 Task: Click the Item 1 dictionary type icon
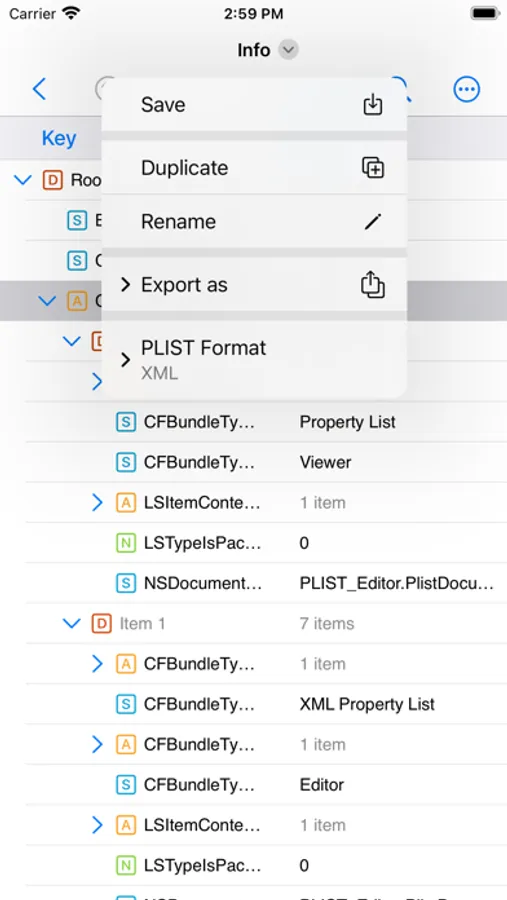102,623
